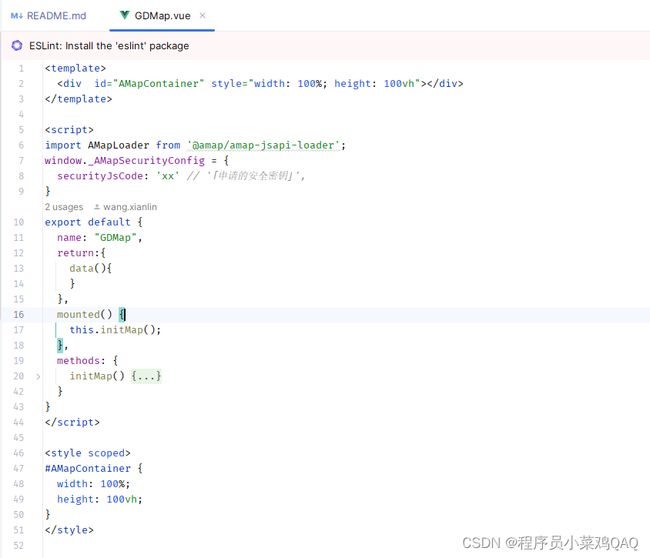Click 'height: 100vh;' style rule on line 49
This screenshot has width=650, height=558.
100,499
